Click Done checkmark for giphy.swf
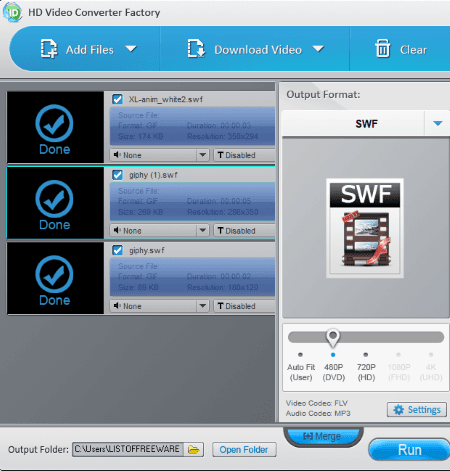The height and width of the screenshot is (471, 450). (x=54, y=275)
